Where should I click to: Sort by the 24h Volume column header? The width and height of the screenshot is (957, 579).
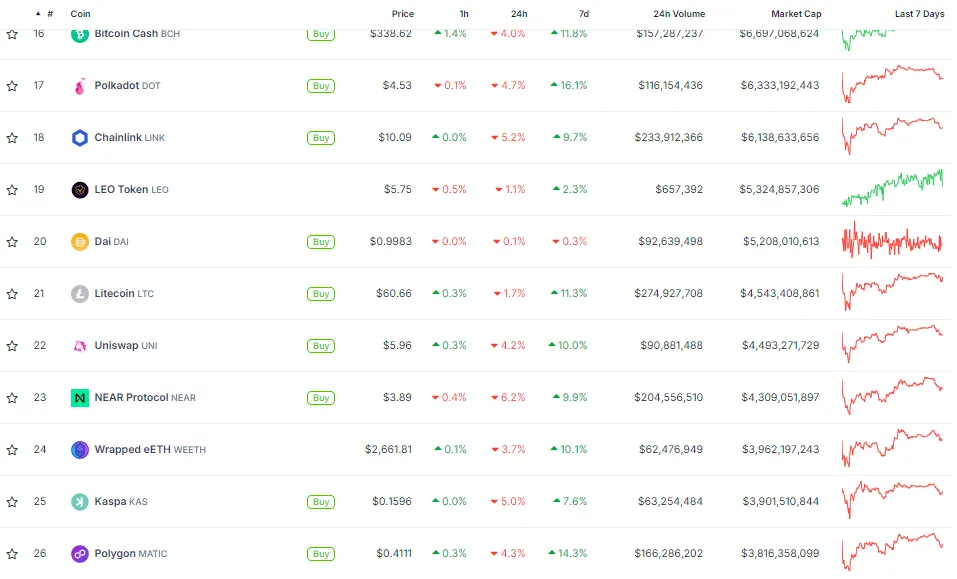click(x=672, y=14)
